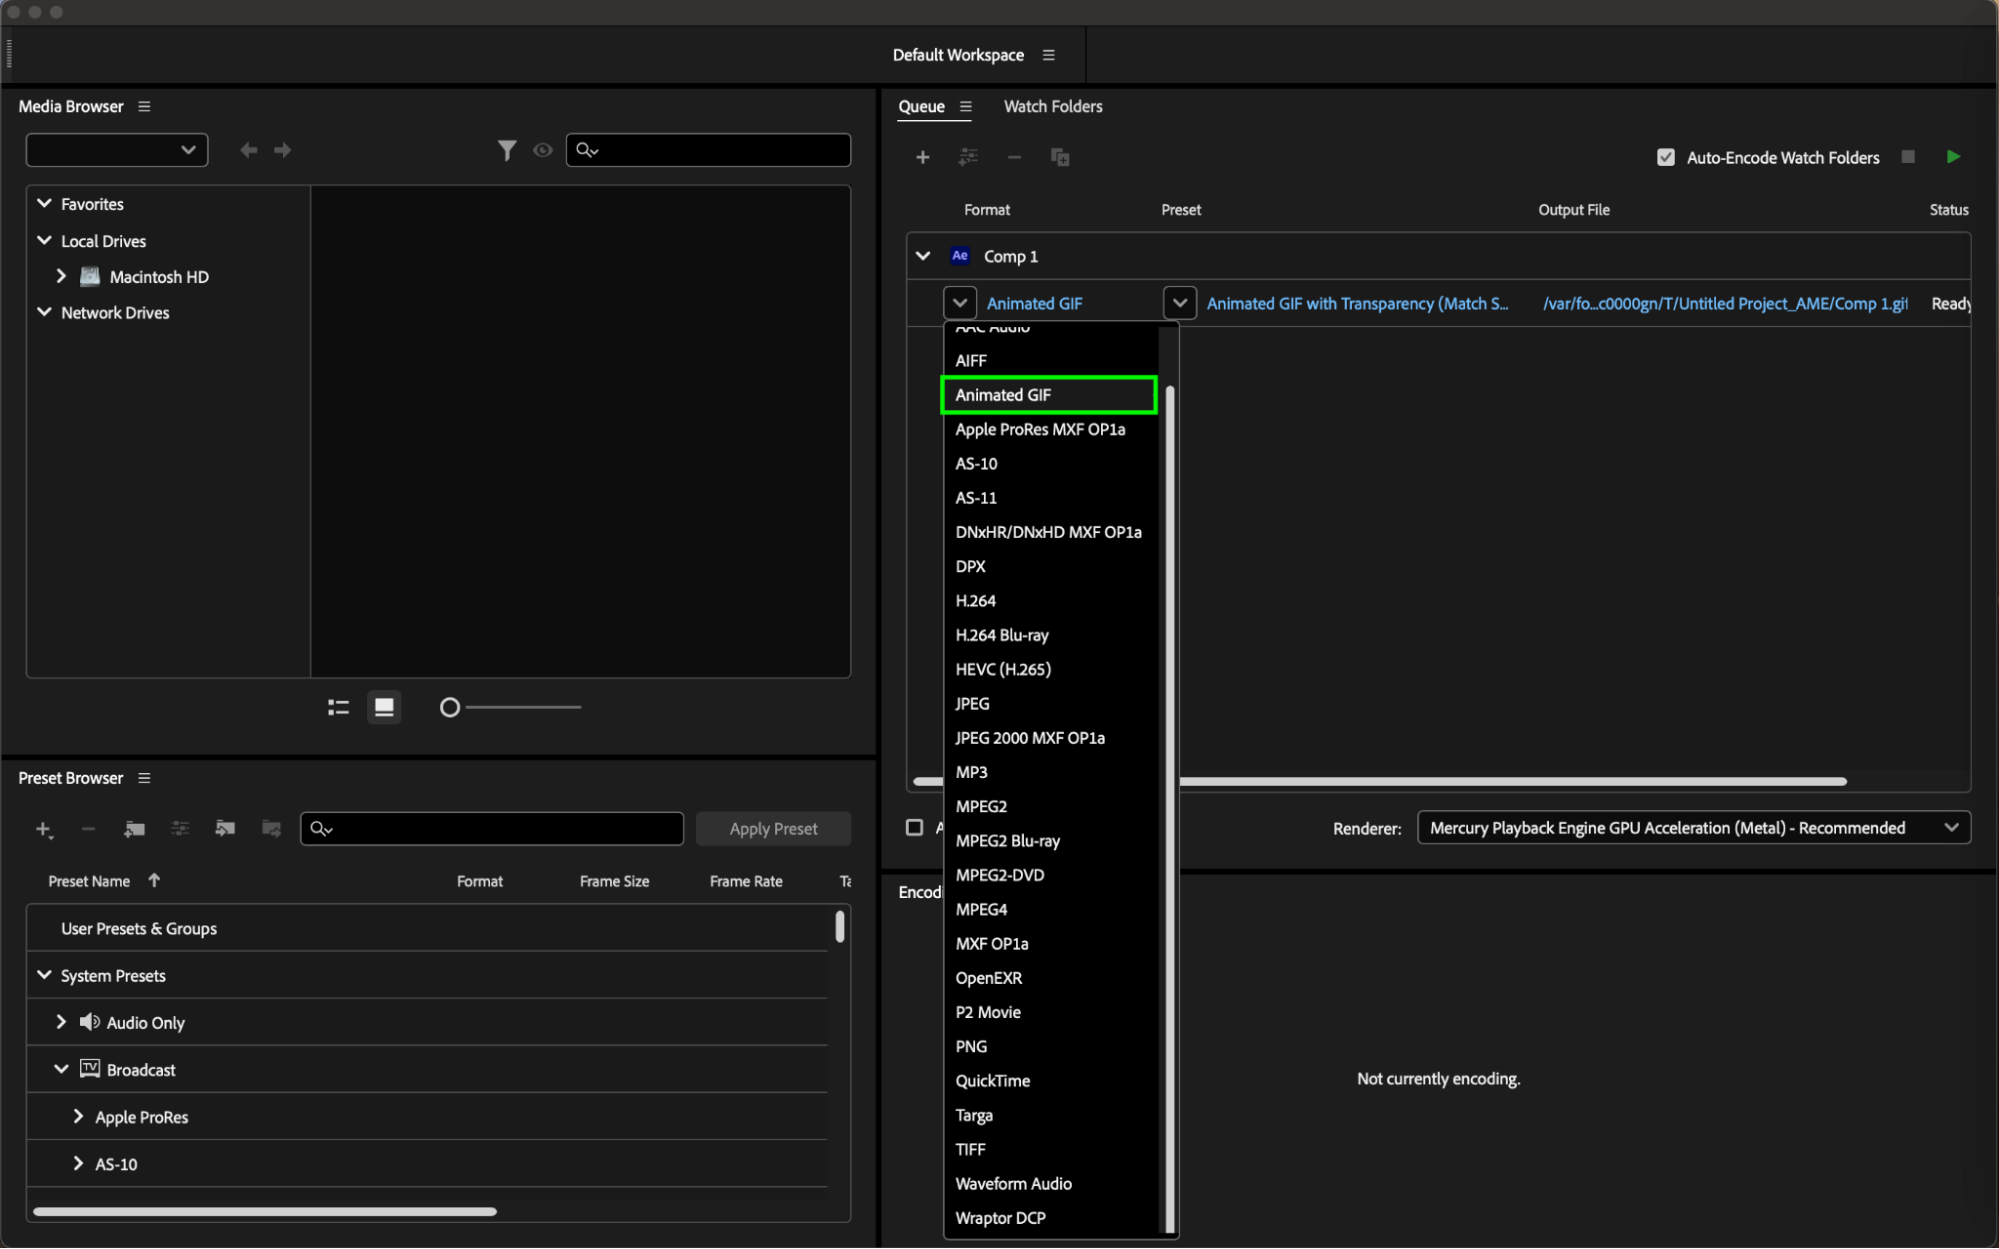Open the output file path link
This screenshot has height=1249, width=1999.
point(1724,303)
